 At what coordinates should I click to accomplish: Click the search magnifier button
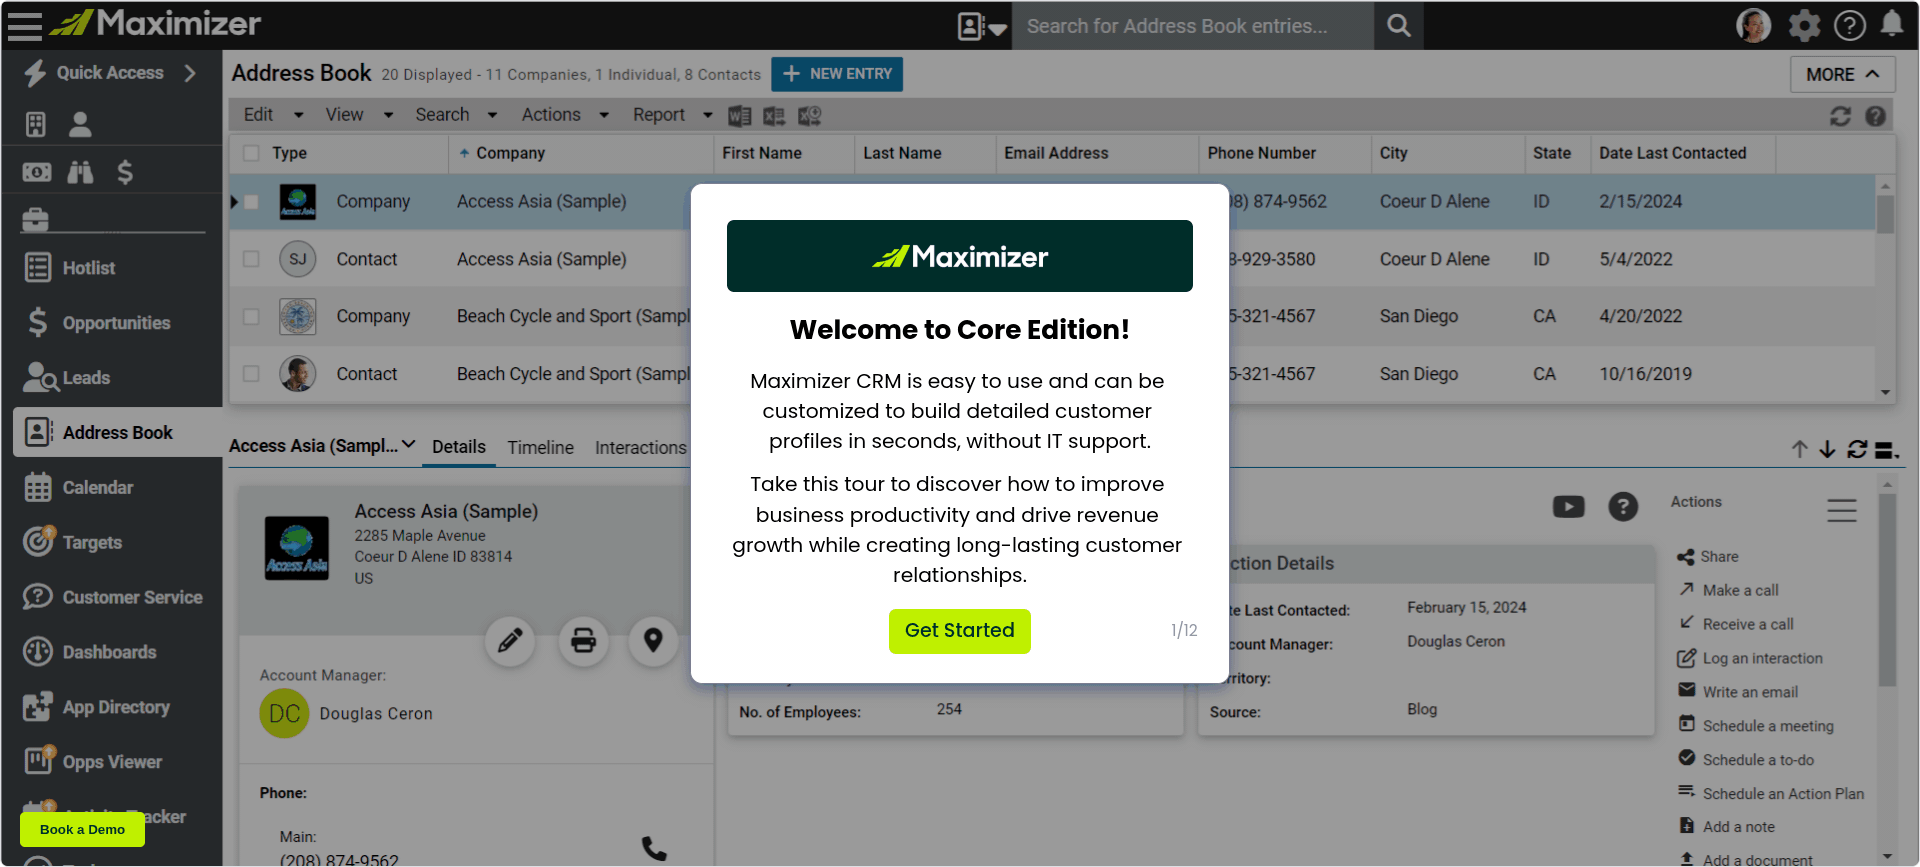[1398, 26]
